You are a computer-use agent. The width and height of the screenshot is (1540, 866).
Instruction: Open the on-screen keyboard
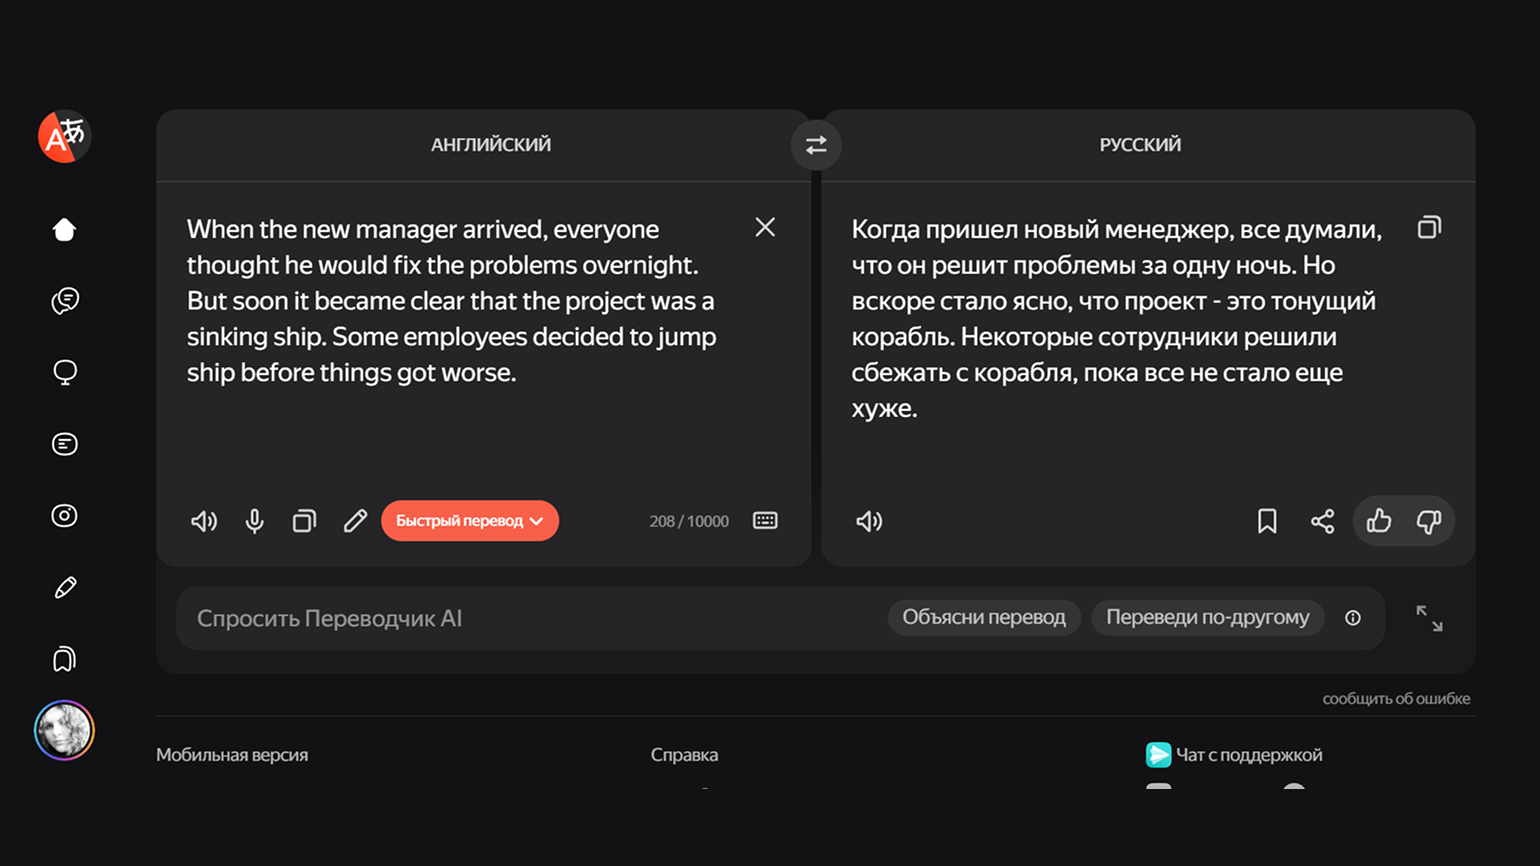[765, 521]
